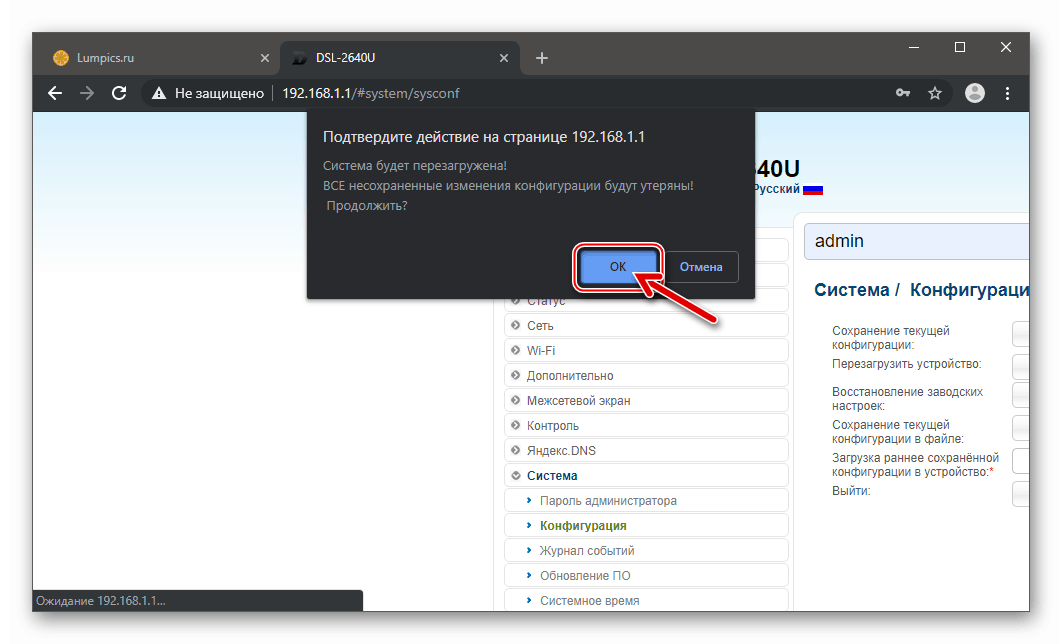
Task: Click the browser forward arrow
Action: pos(87,93)
